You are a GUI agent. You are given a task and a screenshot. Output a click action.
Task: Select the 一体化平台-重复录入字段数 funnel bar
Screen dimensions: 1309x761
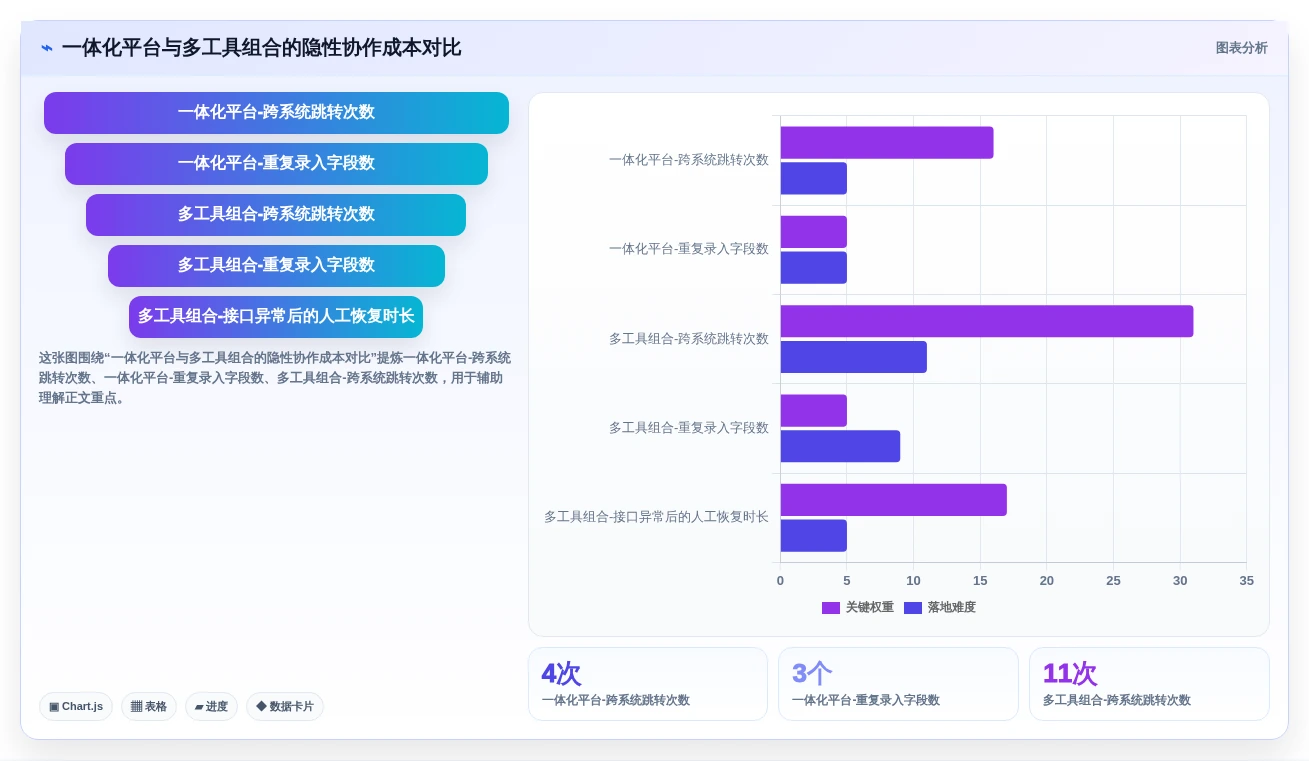276,164
